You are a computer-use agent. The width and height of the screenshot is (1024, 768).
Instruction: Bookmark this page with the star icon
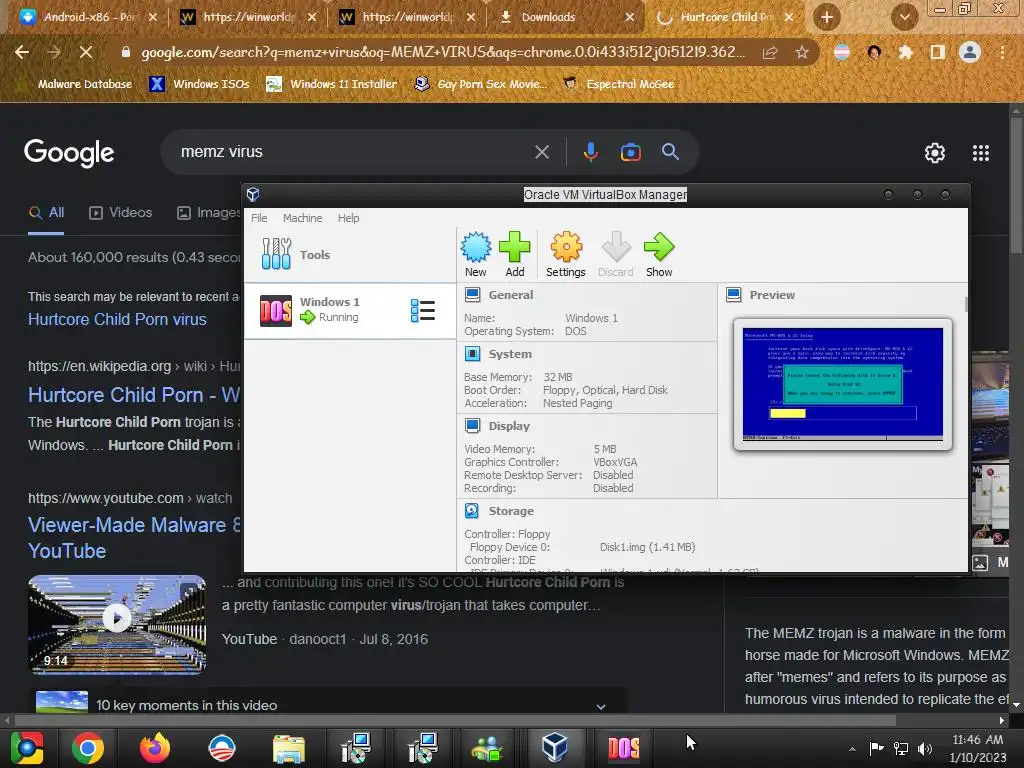point(802,52)
